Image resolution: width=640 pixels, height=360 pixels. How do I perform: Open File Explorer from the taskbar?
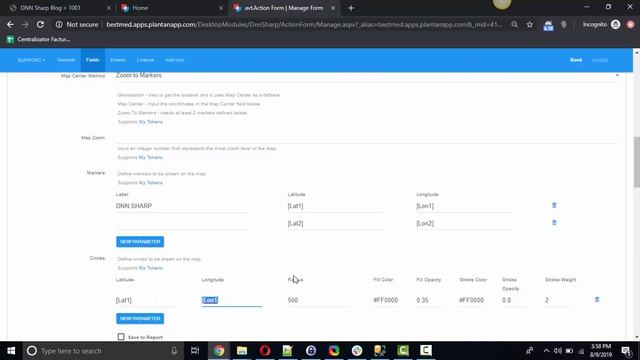pyautogui.click(x=242, y=351)
